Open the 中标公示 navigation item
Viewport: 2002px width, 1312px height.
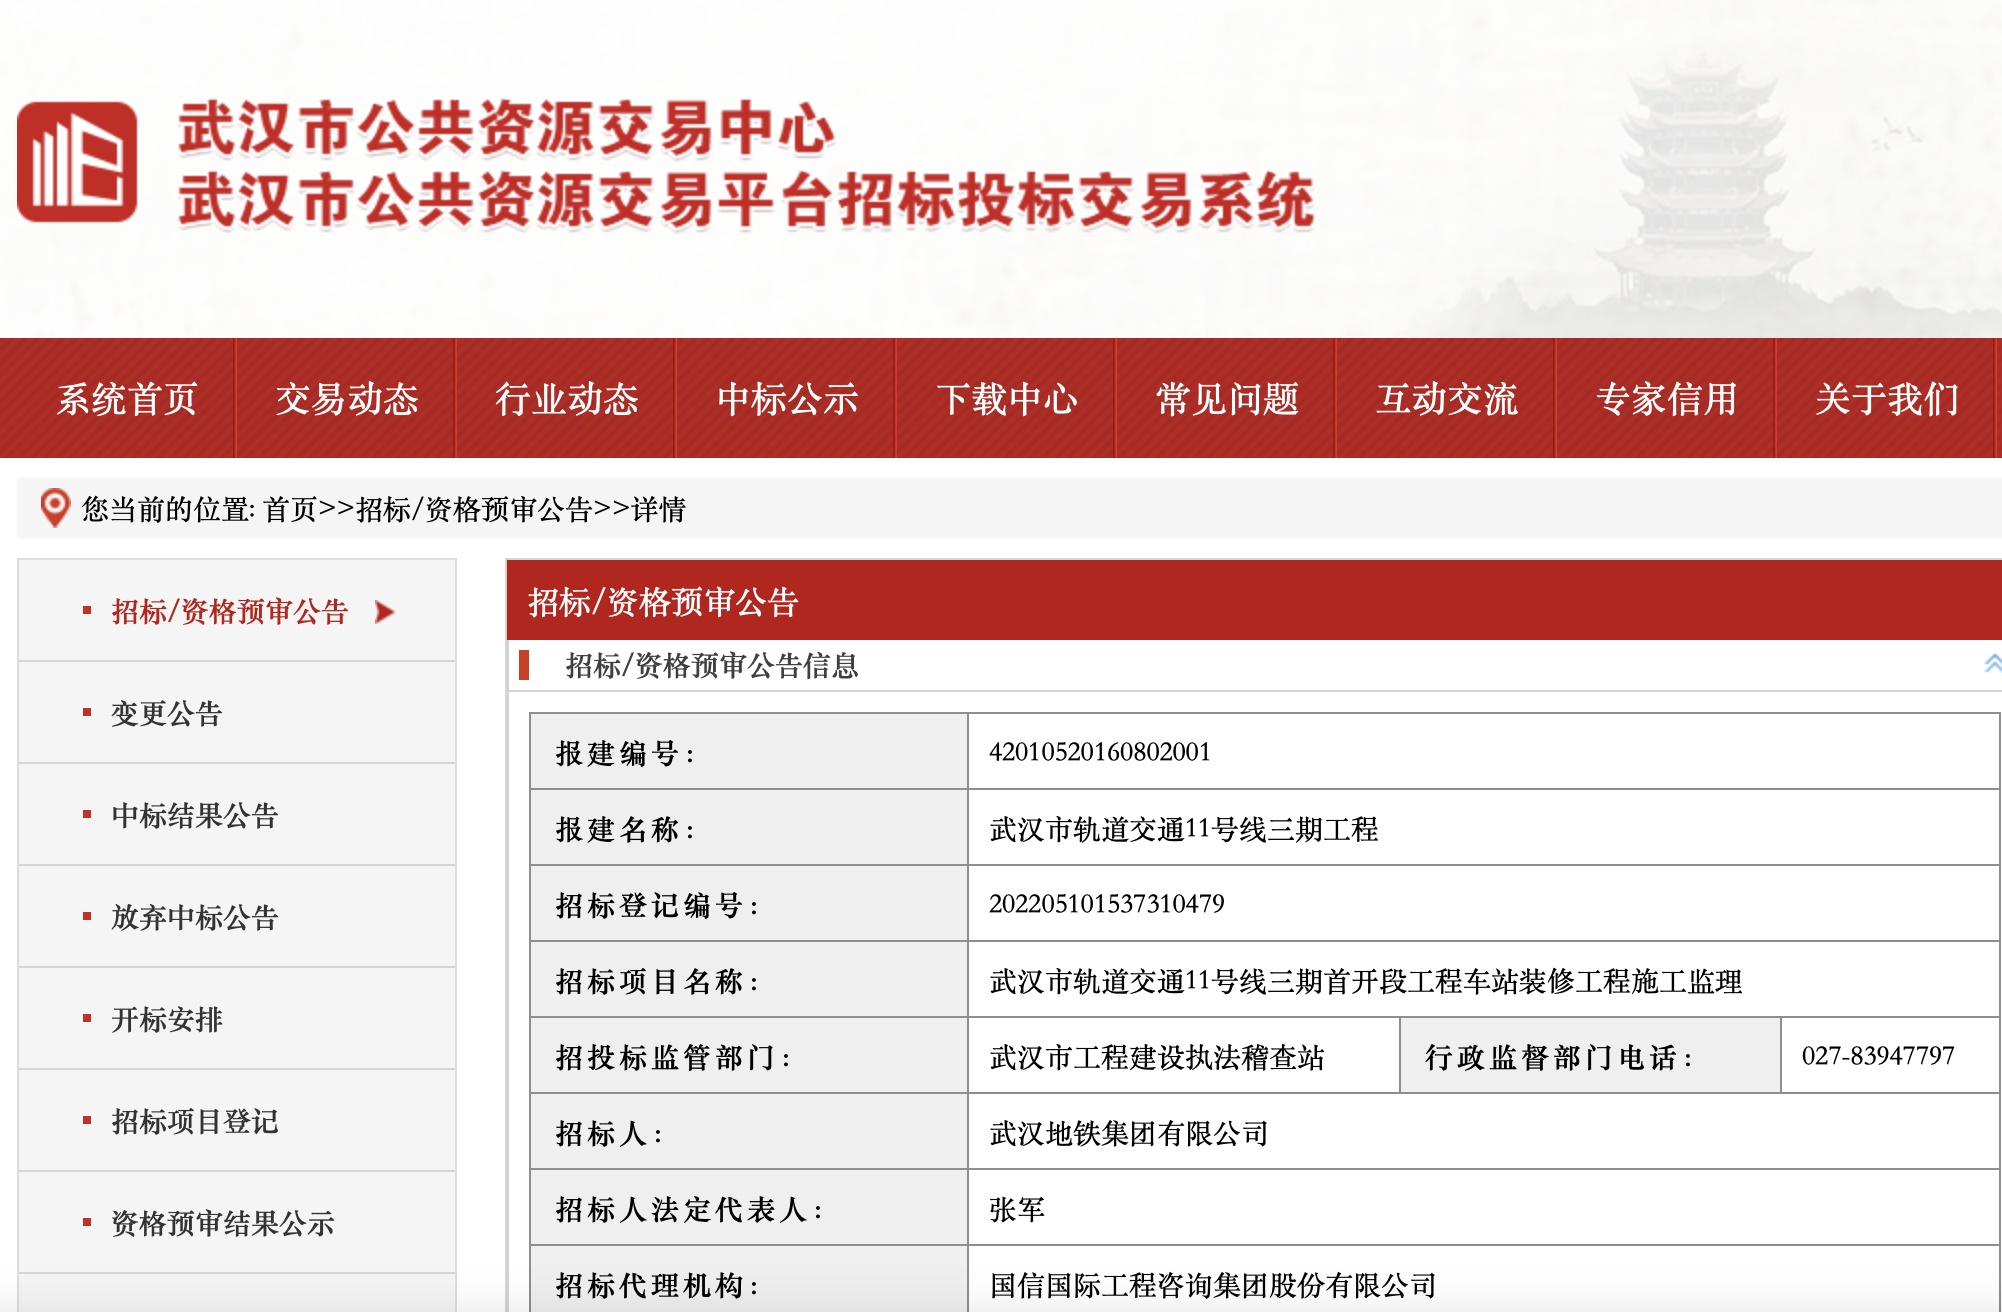(786, 399)
